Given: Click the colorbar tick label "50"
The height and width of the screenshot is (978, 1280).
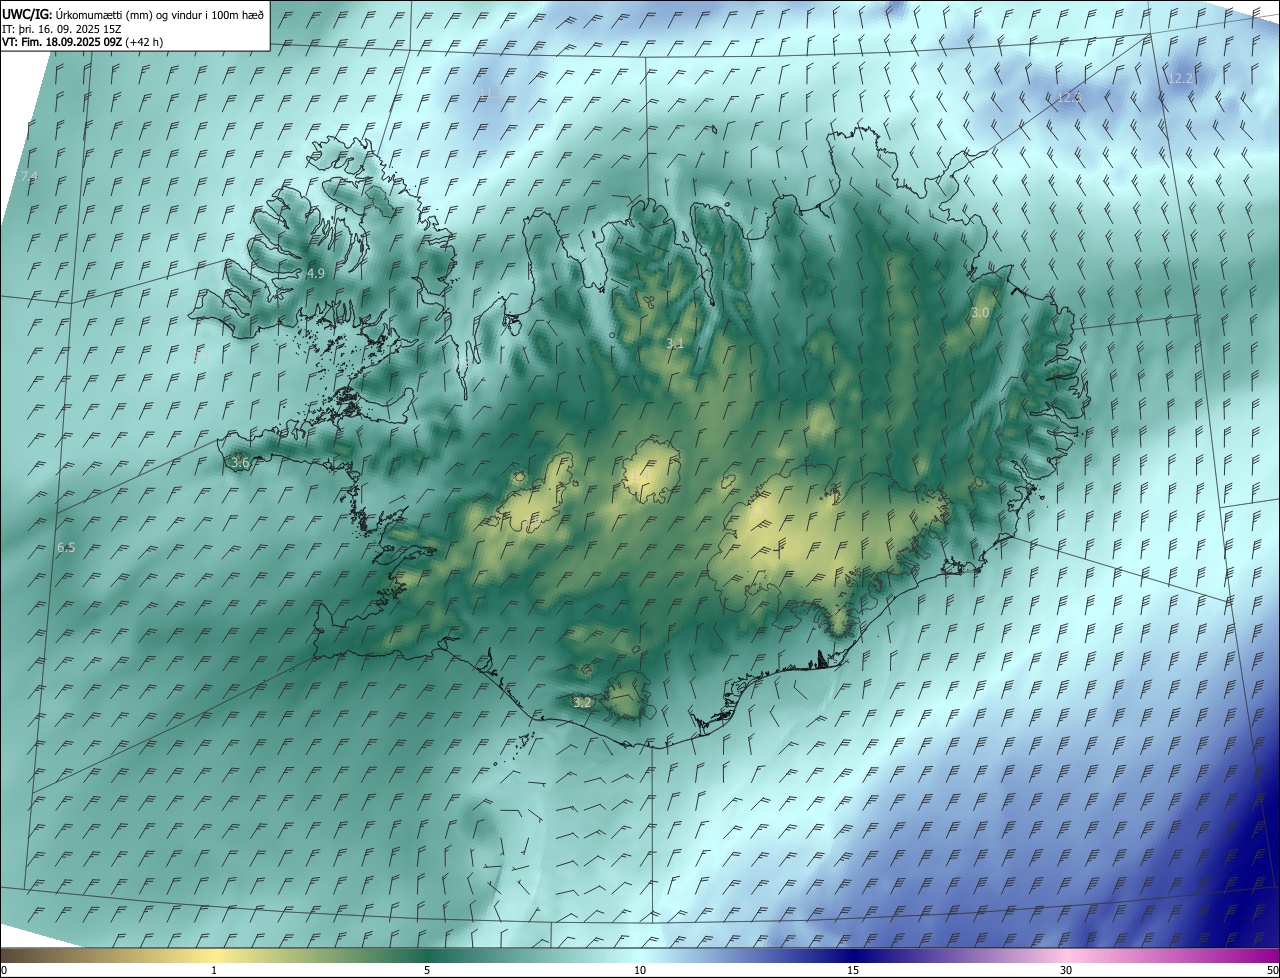Looking at the screenshot, I should tap(1272, 970).
